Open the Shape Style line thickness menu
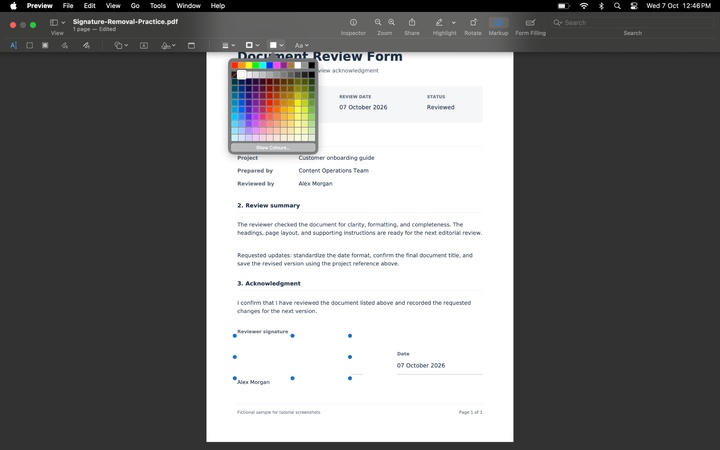 point(228,45)
